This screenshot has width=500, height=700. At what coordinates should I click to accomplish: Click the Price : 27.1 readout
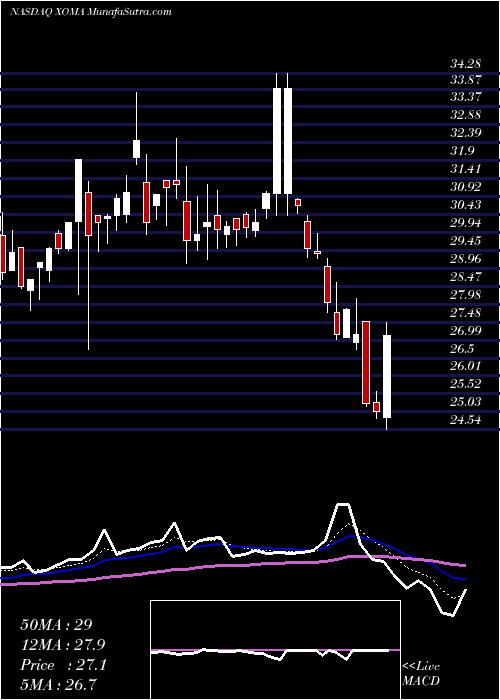(x=63, y=665)
